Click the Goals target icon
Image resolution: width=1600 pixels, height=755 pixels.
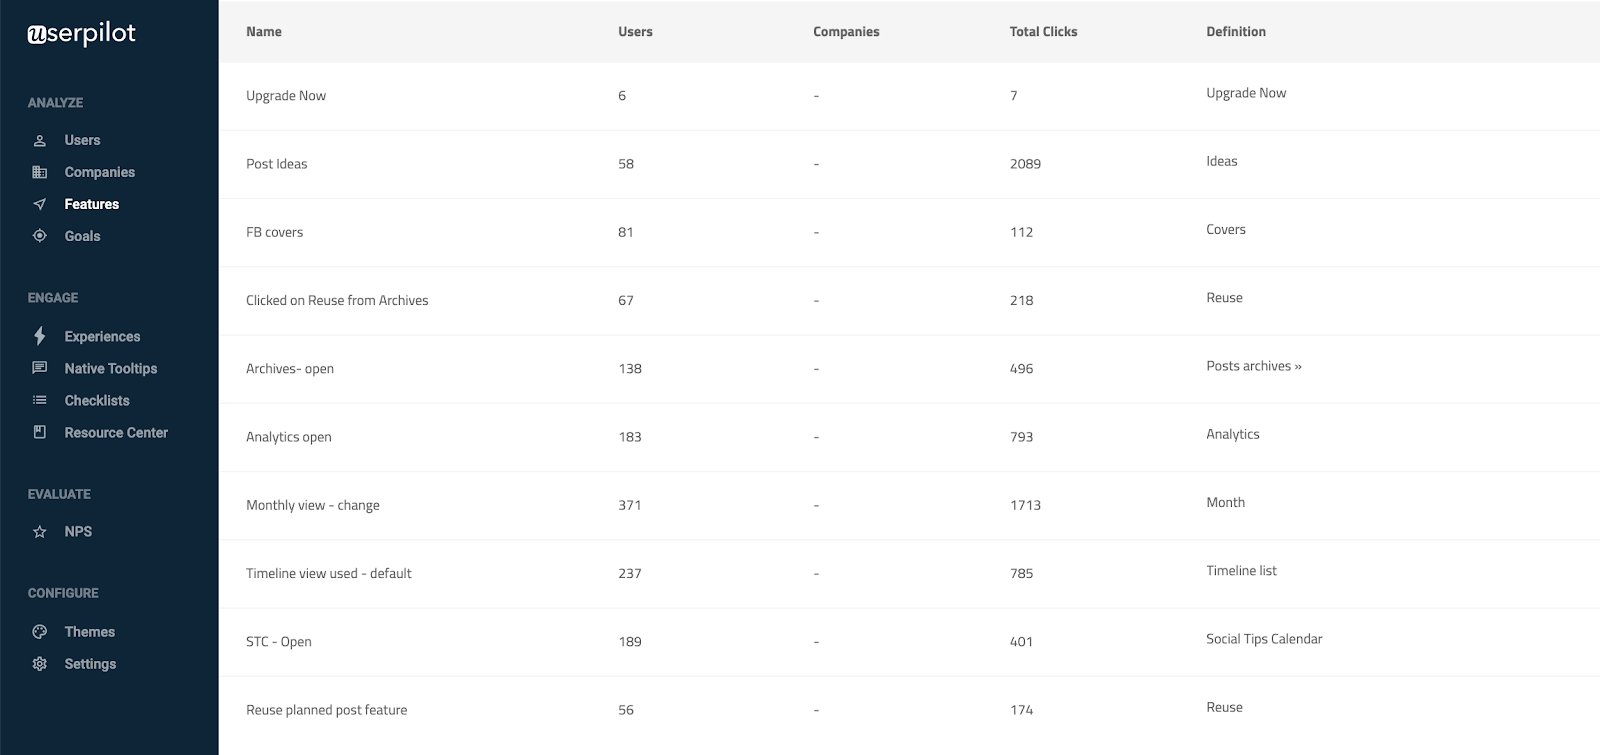click(x=40, y=236)
